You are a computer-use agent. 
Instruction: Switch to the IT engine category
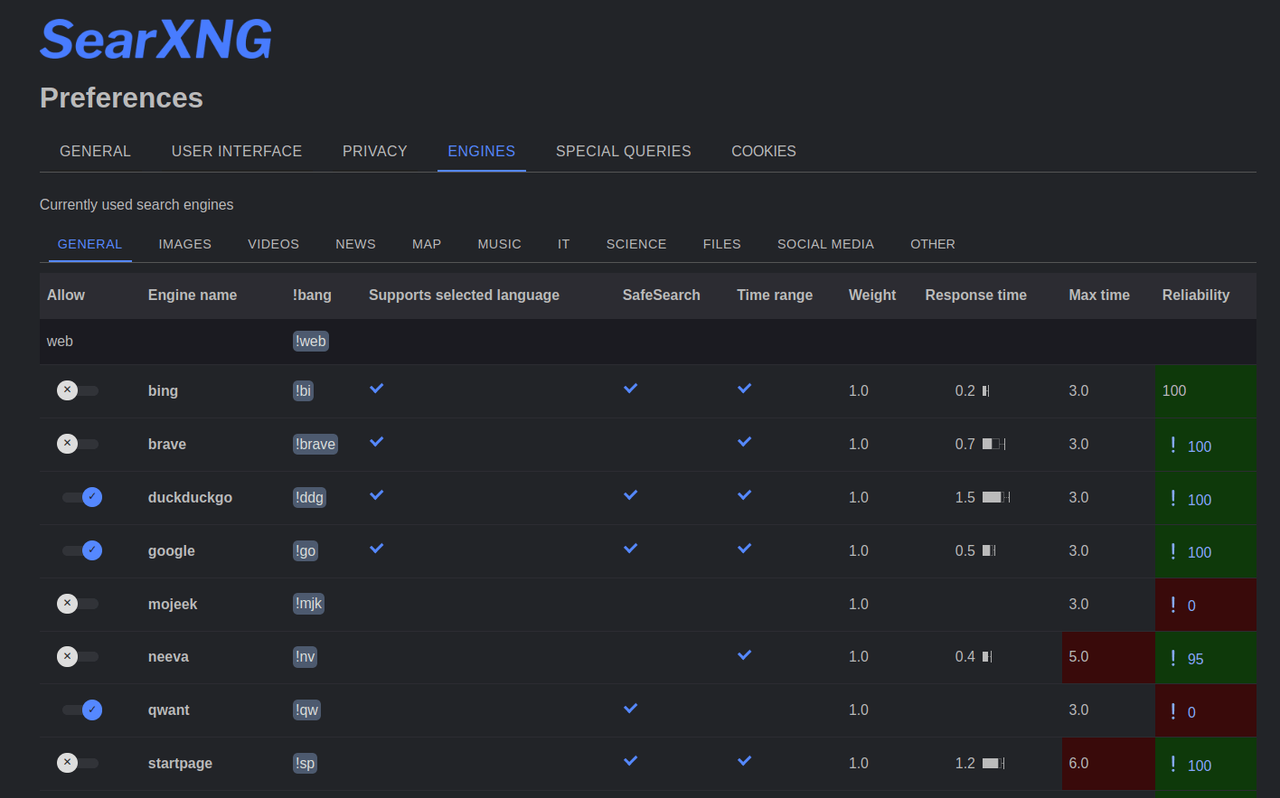click(564, 244)
